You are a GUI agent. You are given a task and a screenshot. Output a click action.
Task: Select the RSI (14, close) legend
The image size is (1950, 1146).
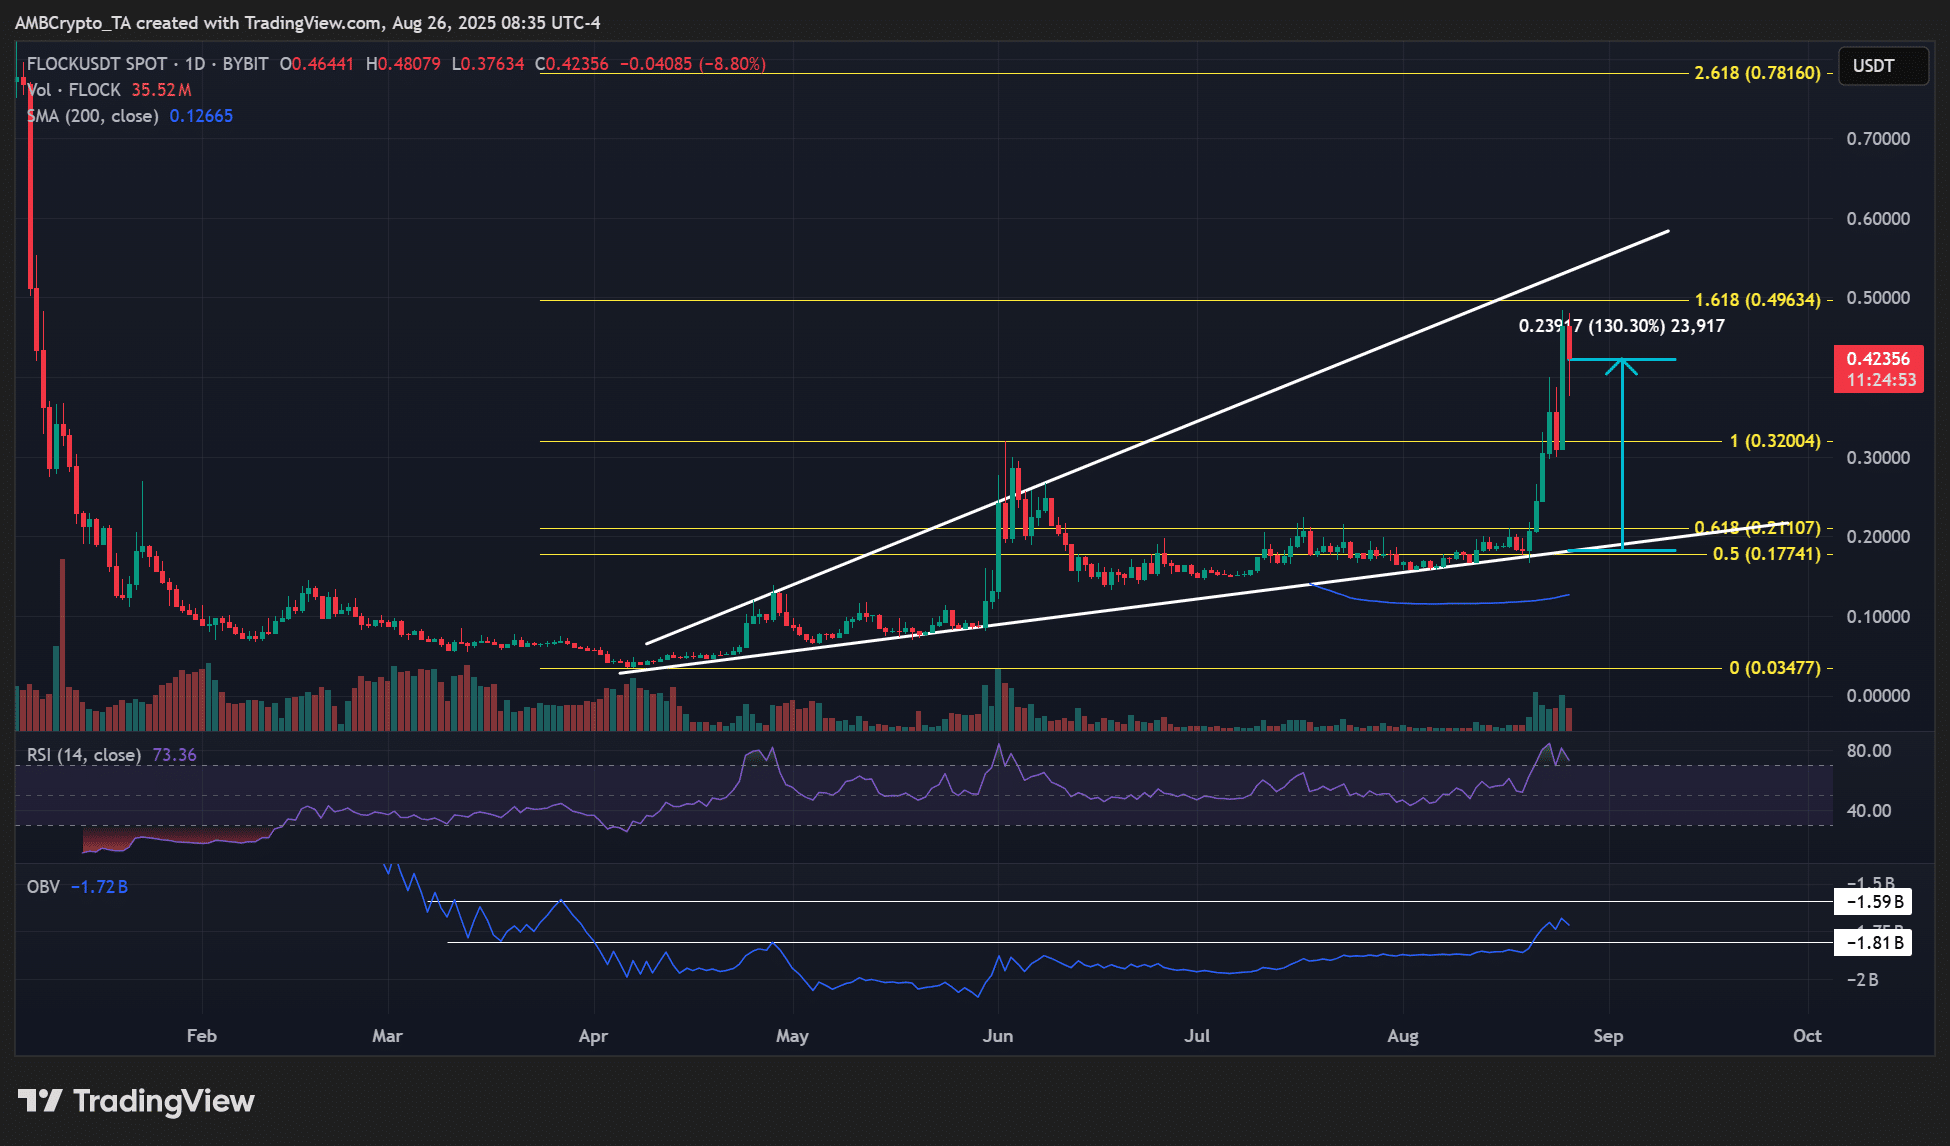(x=84, y=755)
